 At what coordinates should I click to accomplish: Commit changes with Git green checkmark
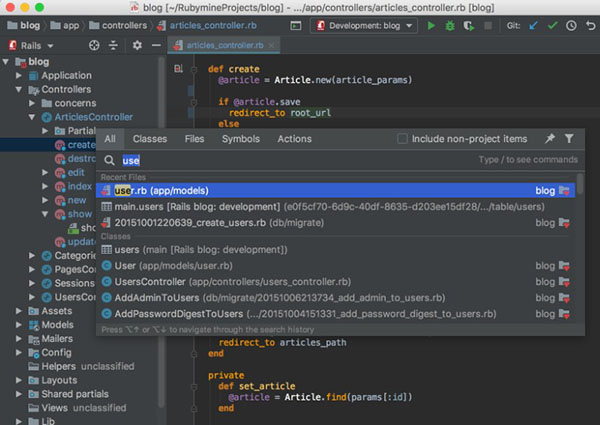coord(552,26)
